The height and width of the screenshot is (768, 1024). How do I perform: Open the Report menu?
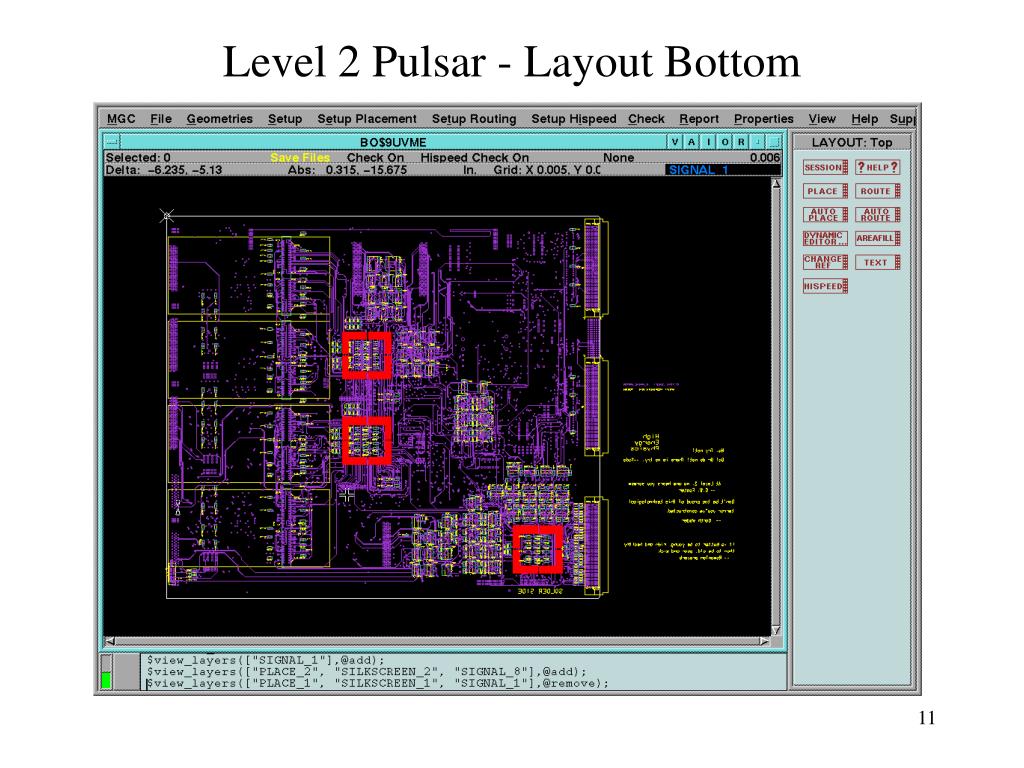pos(699,119)
